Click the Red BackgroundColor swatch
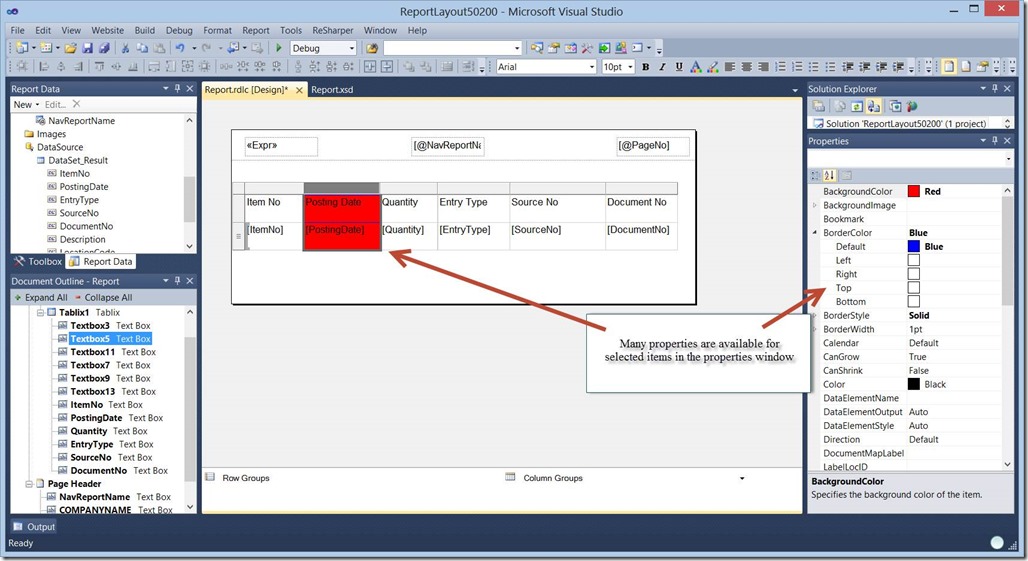 (914, 191)
